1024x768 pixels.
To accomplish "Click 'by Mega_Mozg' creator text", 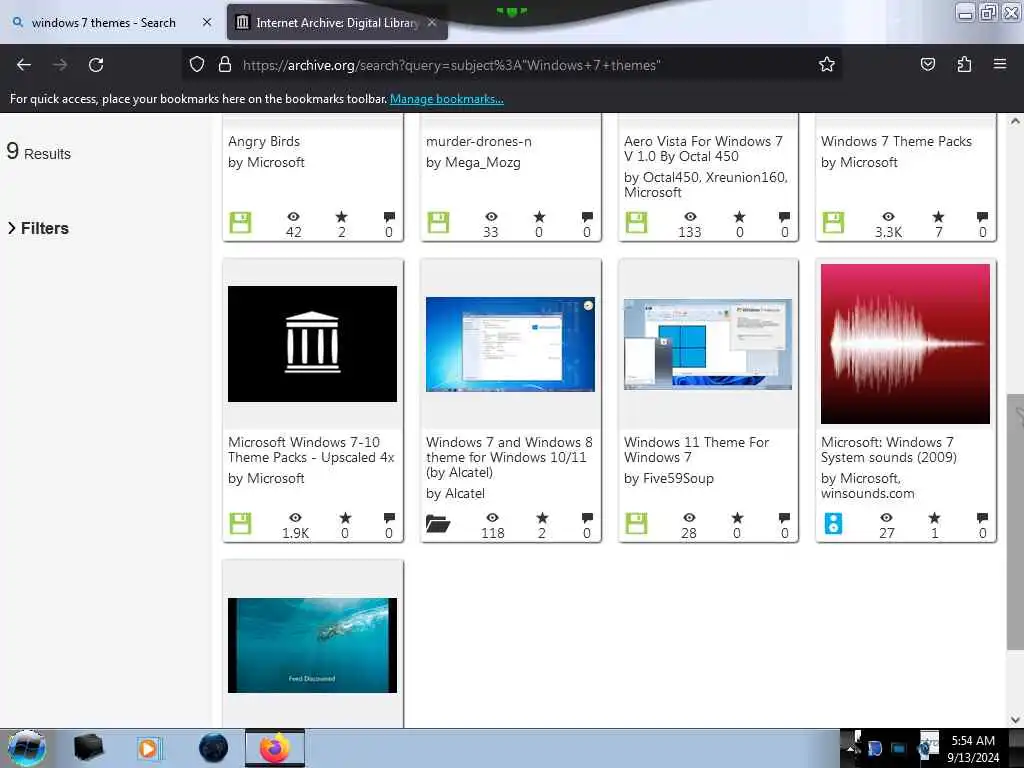I will point(473,162).
